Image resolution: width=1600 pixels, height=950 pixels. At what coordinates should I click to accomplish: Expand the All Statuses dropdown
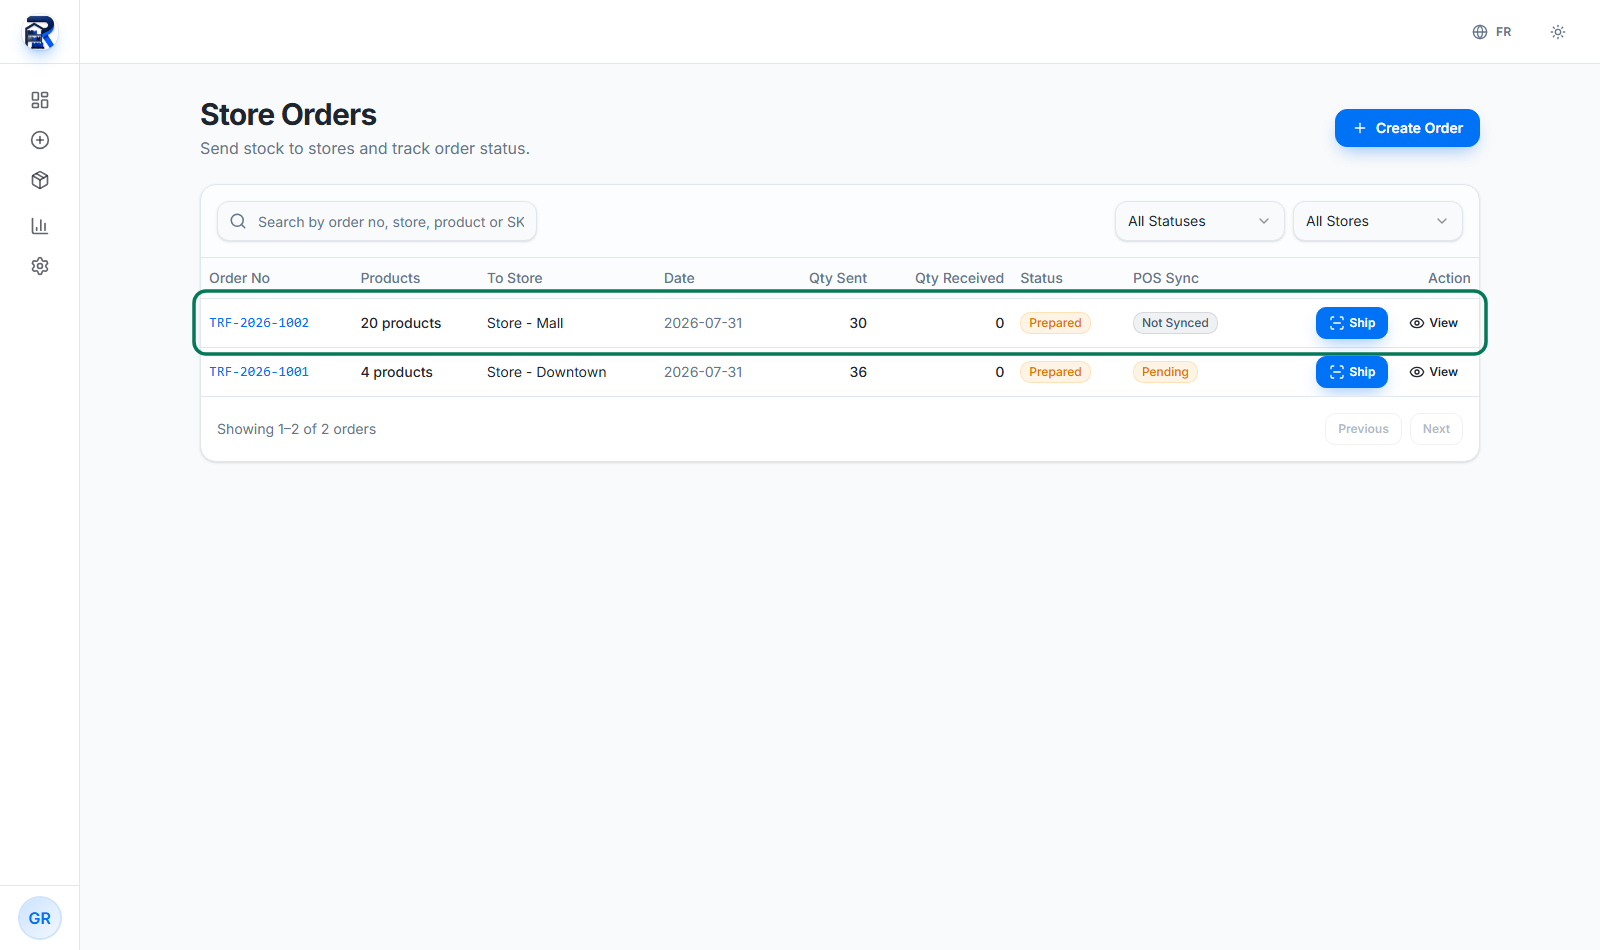click(1199, 221)
